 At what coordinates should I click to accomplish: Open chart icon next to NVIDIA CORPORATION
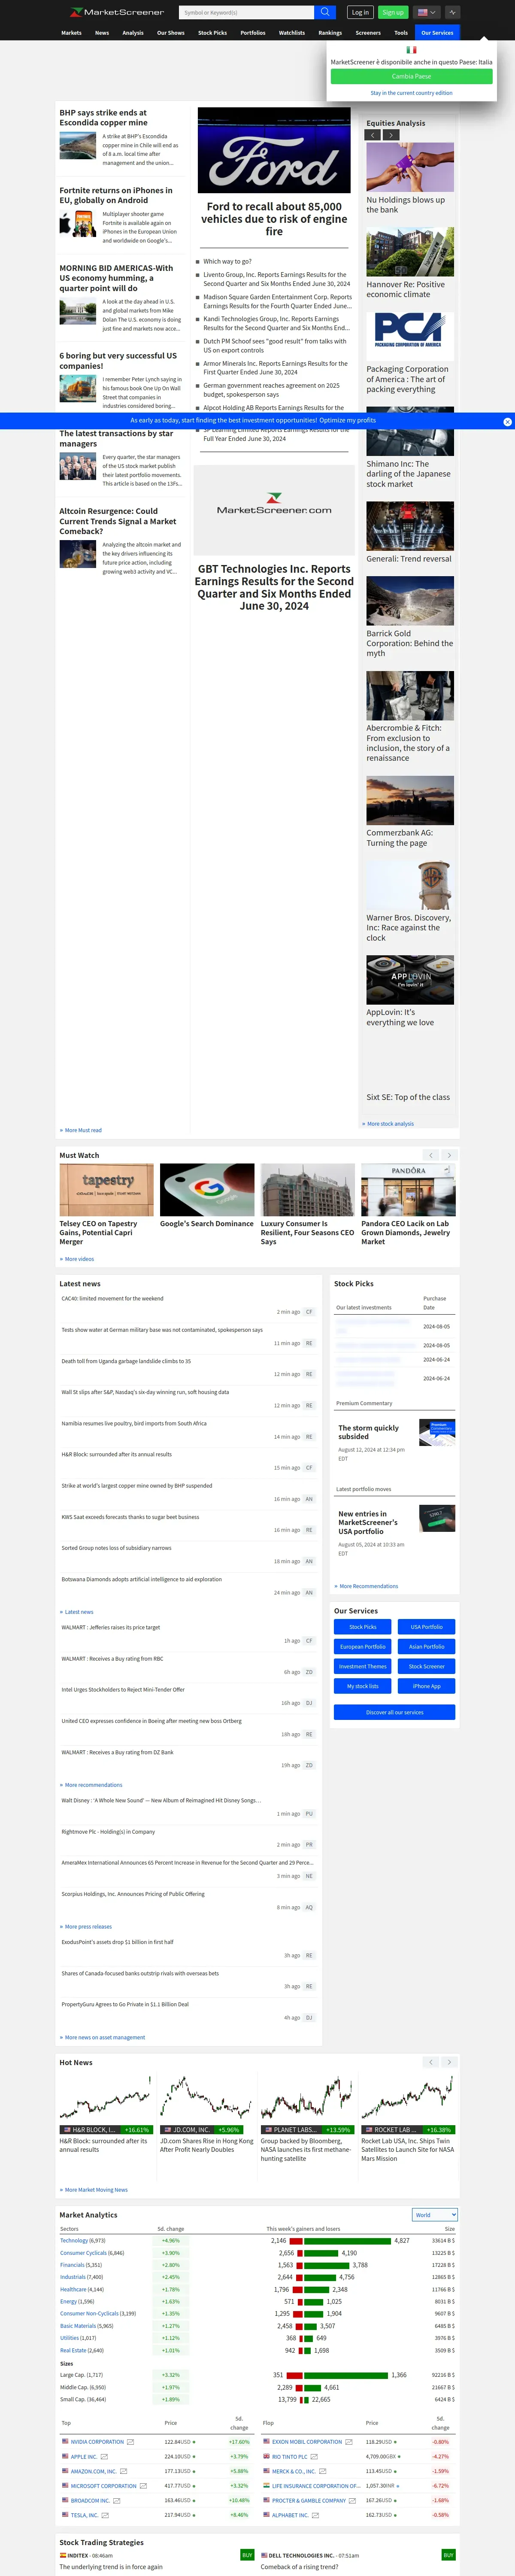(130, 2442)
